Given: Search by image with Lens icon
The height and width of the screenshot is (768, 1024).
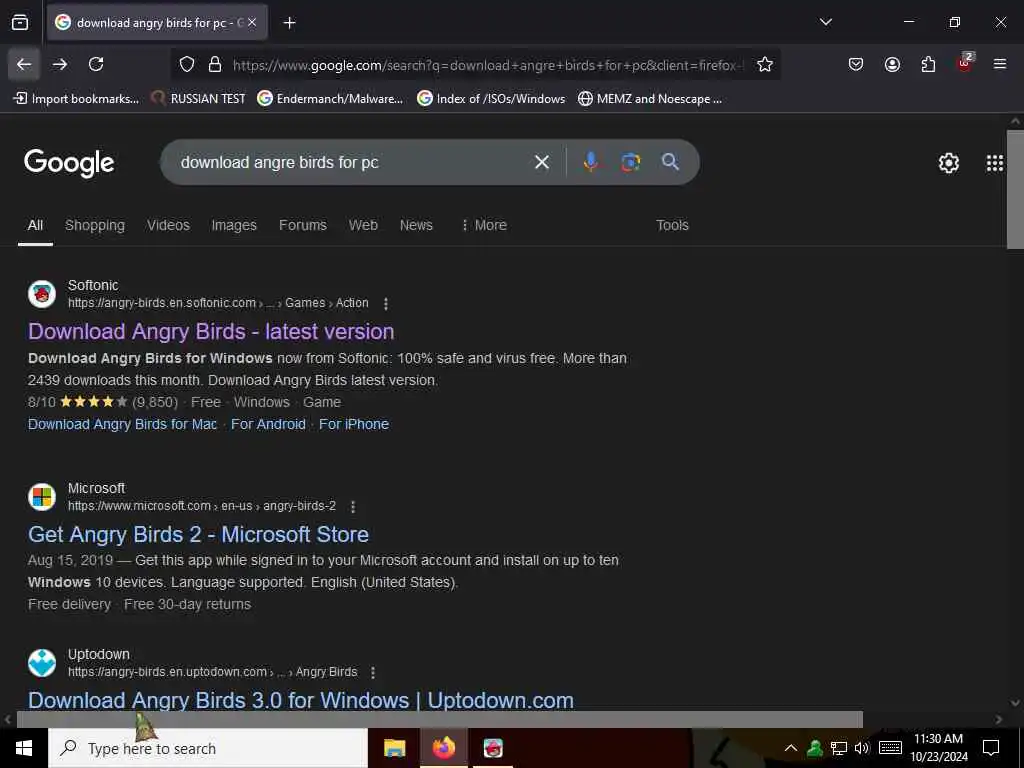Looking at the screenshot, I should tap(630, 162).
